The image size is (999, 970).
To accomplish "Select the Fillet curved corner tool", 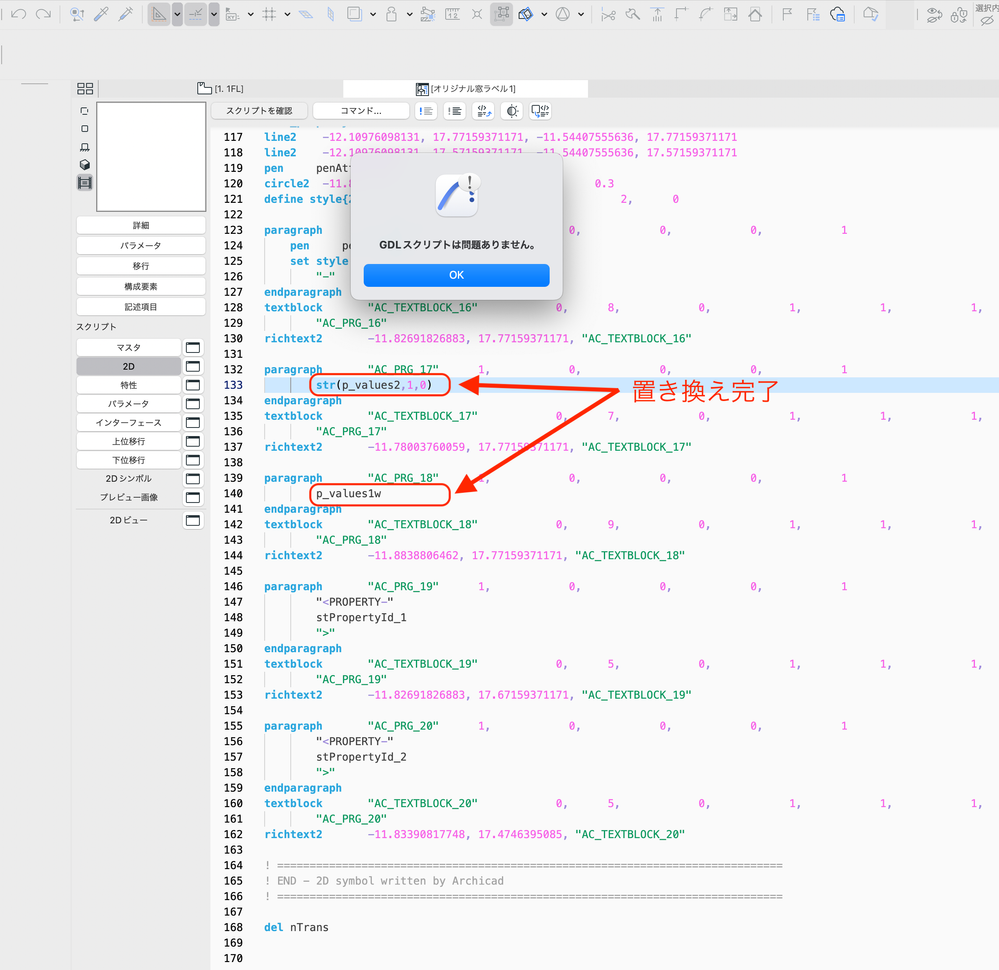I will click(705, 14).
